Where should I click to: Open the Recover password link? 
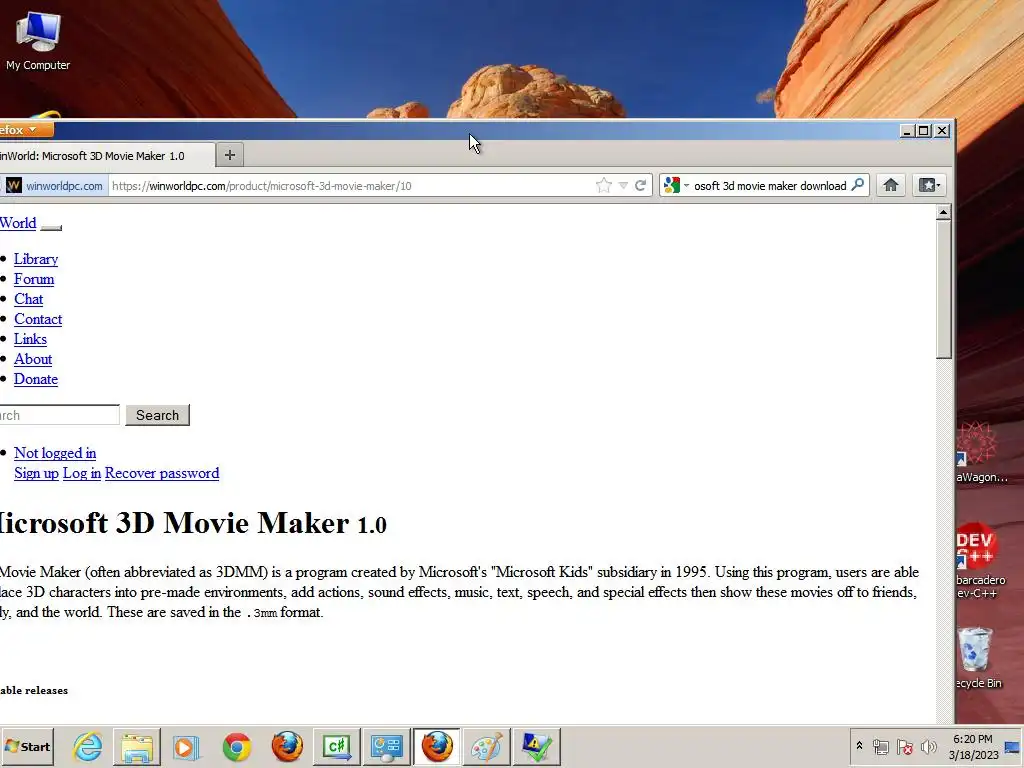coord(162,473)
